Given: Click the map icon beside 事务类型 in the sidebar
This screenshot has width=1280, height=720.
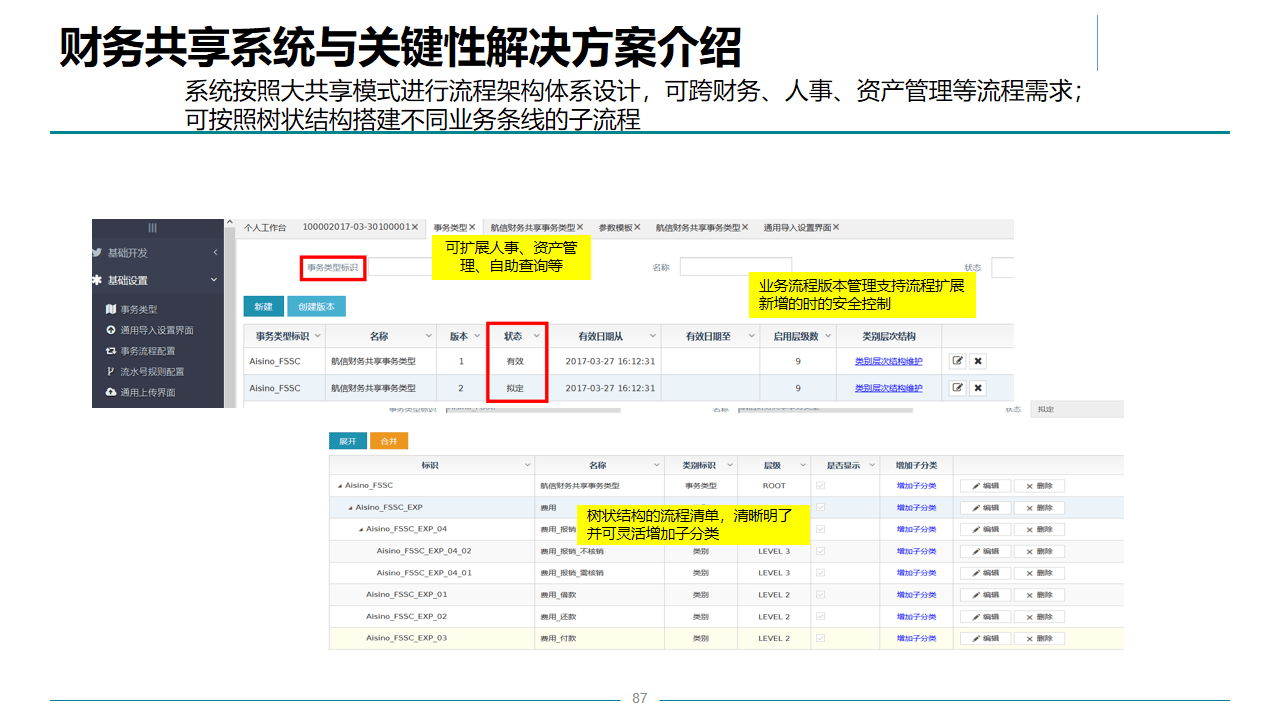Looking at the screenshot, I should point(111,309).
